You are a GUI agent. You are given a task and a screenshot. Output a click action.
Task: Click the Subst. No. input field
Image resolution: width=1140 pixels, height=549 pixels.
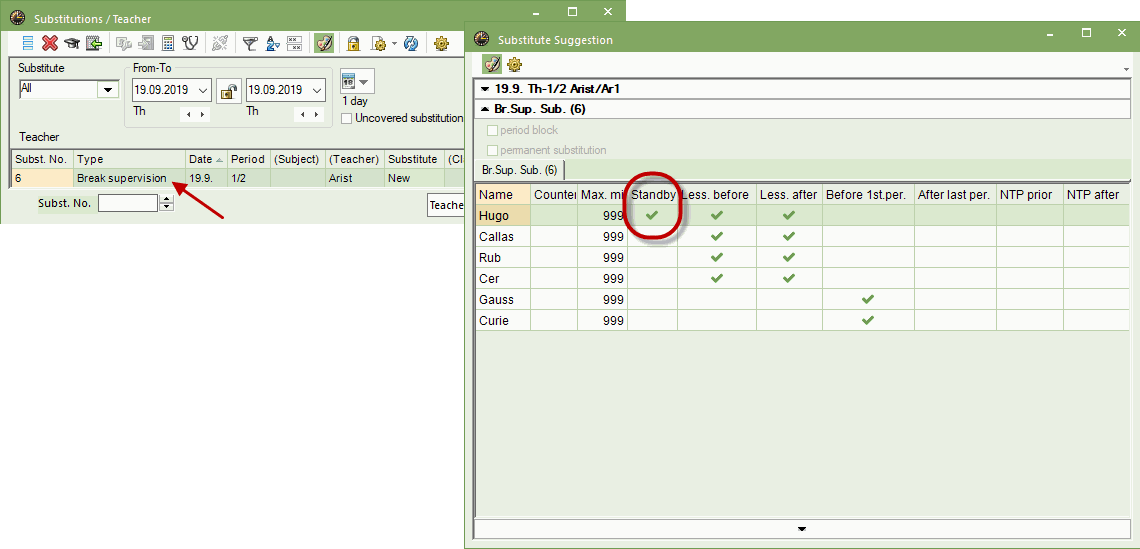(128, 203)
